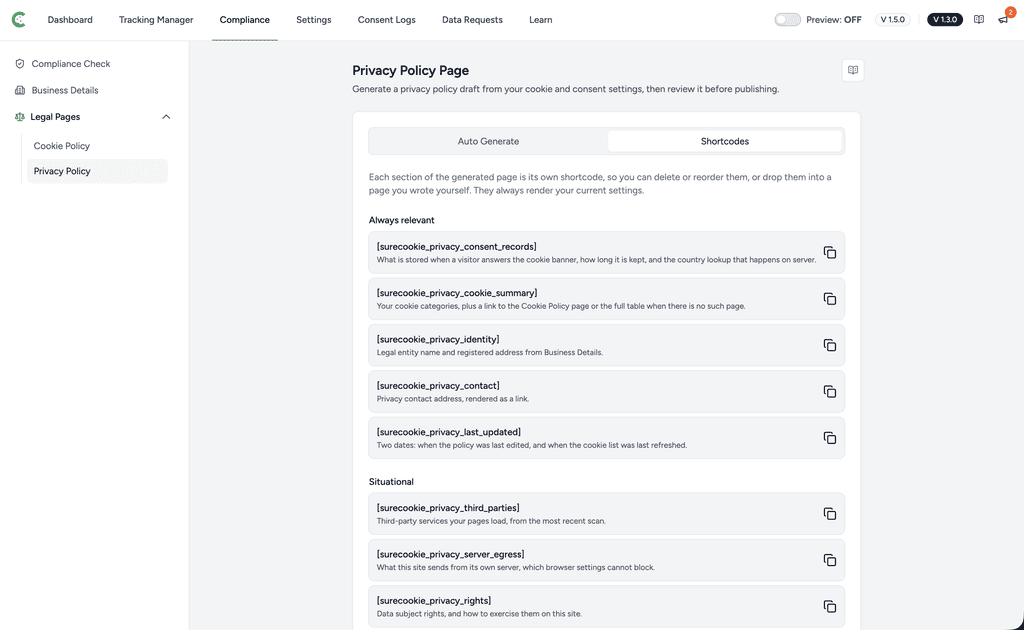Select the Compliance menu item

tap(244, 20)
